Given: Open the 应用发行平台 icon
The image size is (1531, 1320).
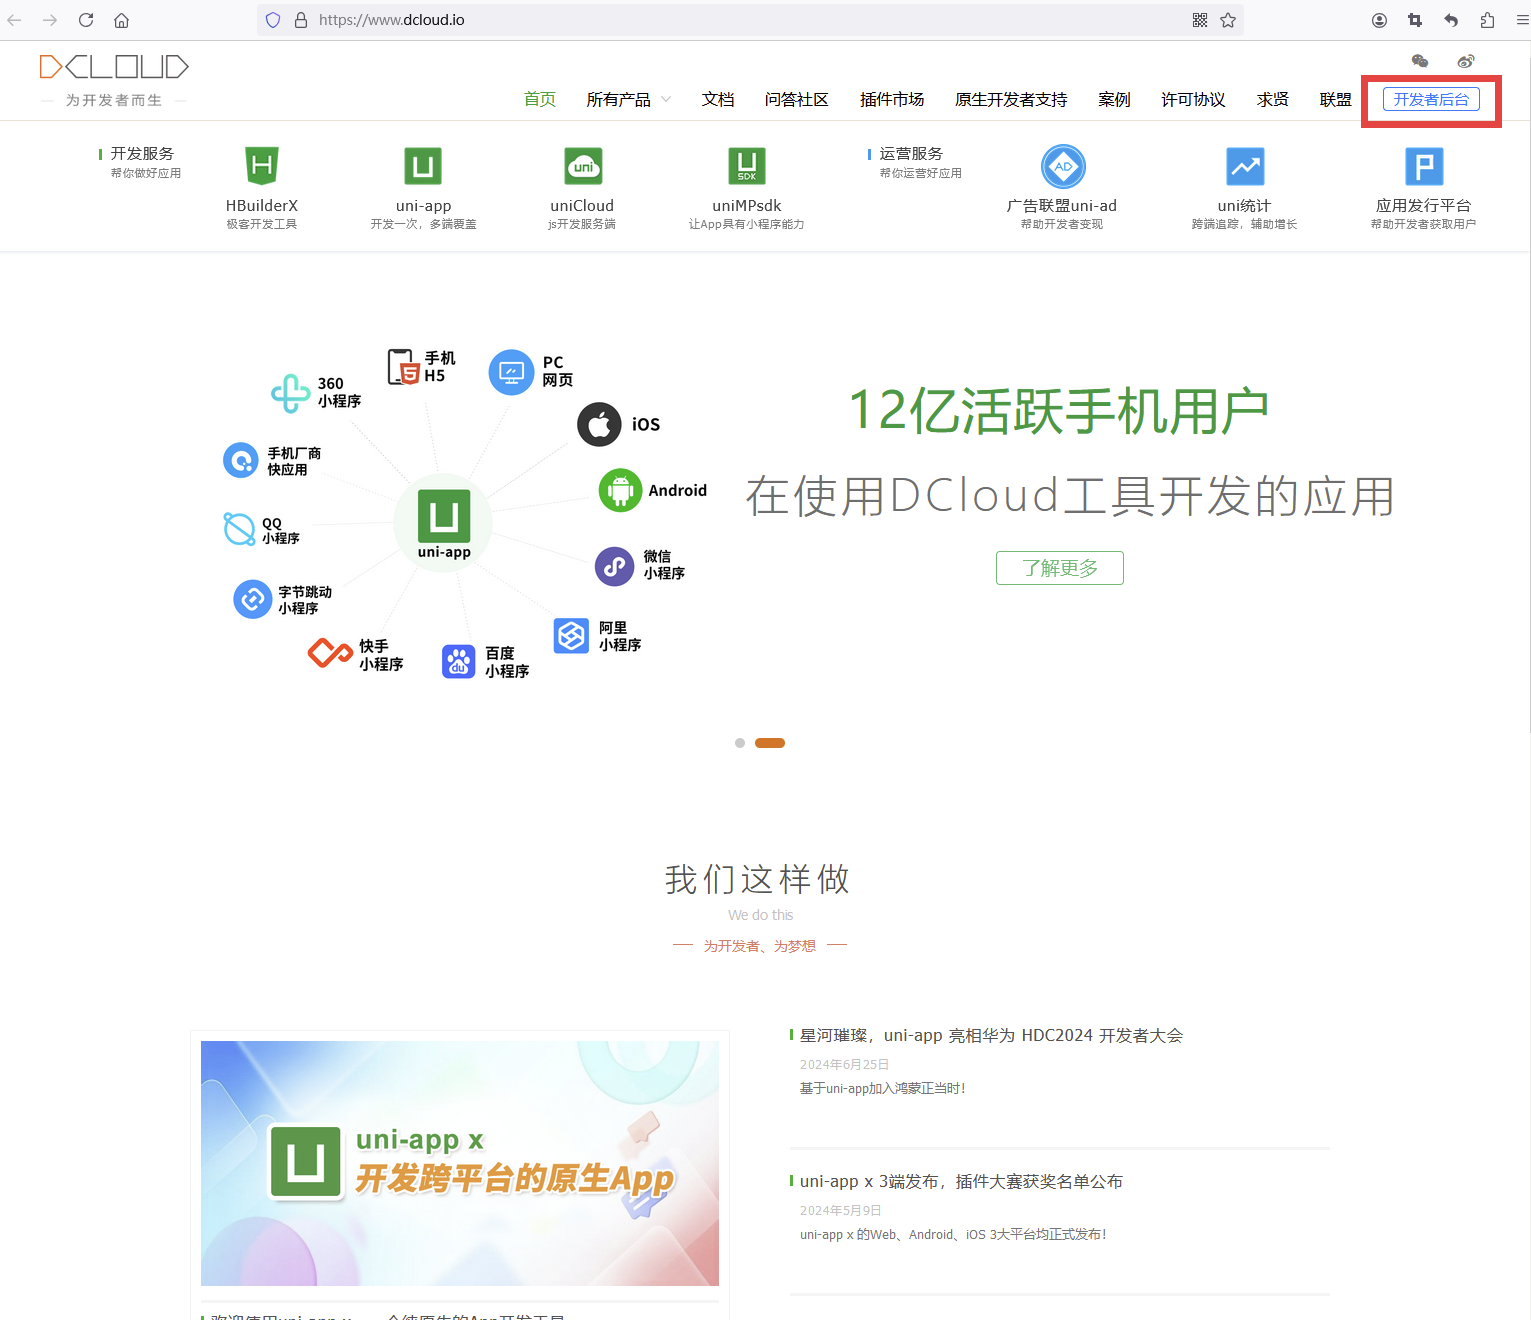Looking at the screenshot, I should coord(1424,166).
